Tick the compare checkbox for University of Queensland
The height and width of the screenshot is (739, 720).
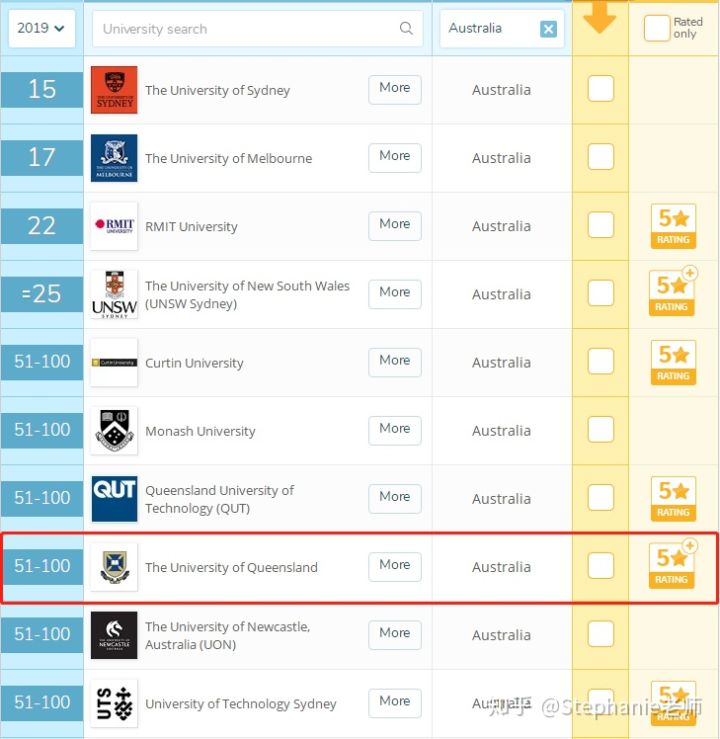click(601, 566)
